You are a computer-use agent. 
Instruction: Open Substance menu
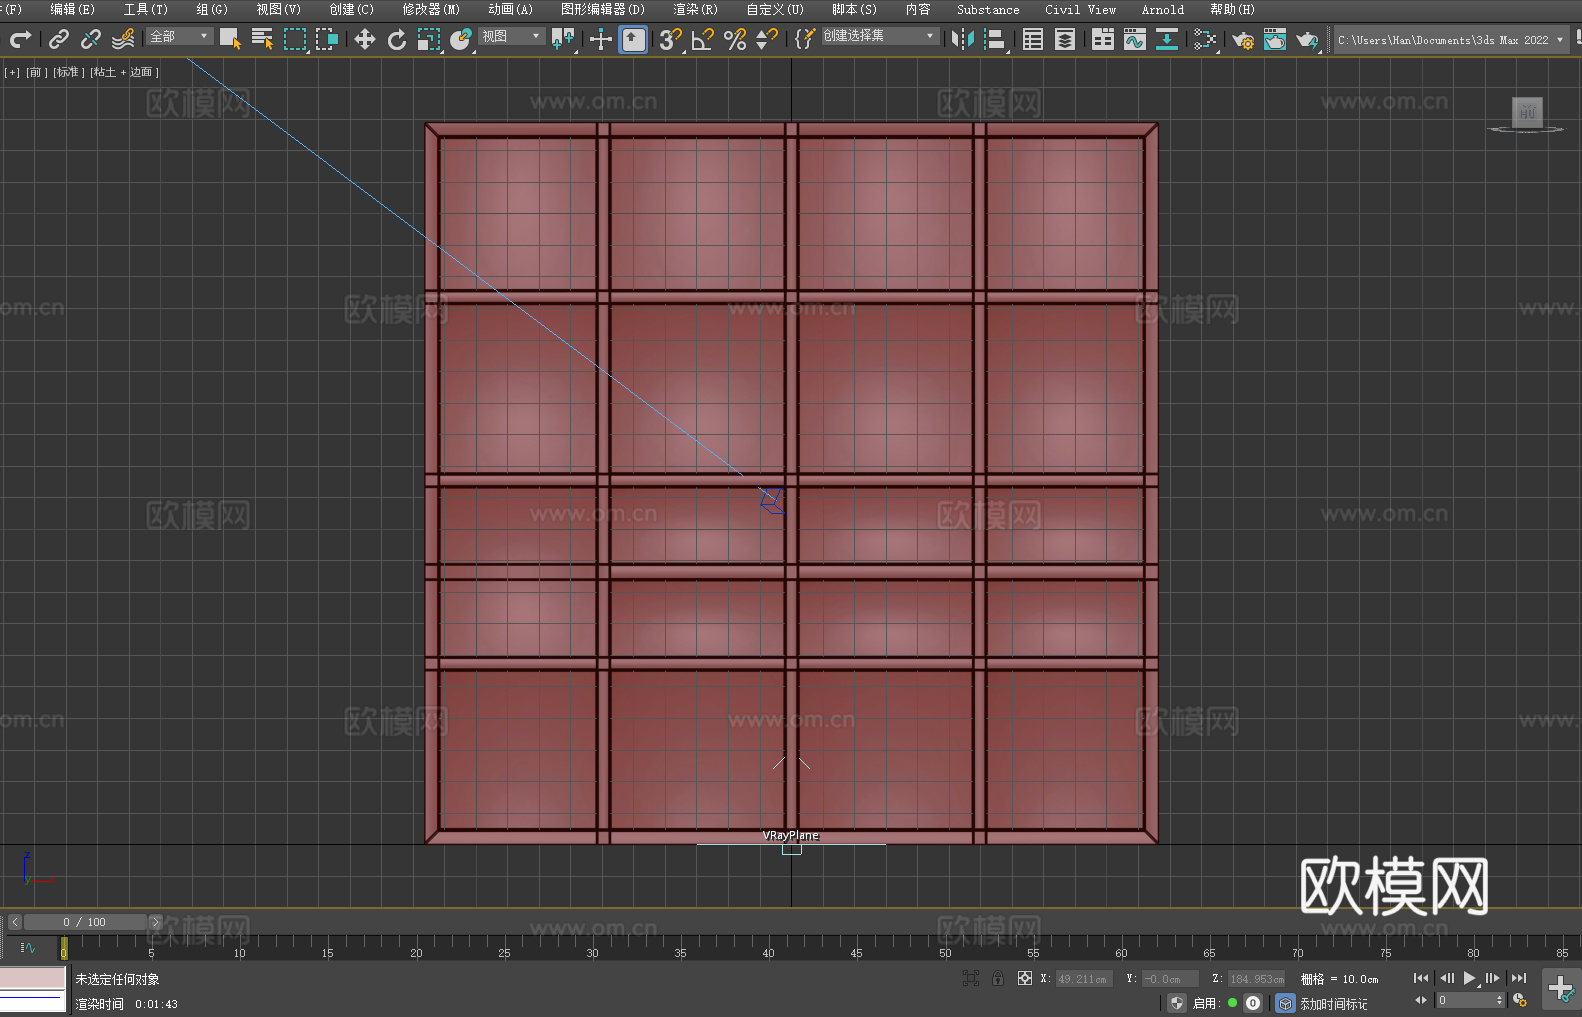tap(988, 9)
